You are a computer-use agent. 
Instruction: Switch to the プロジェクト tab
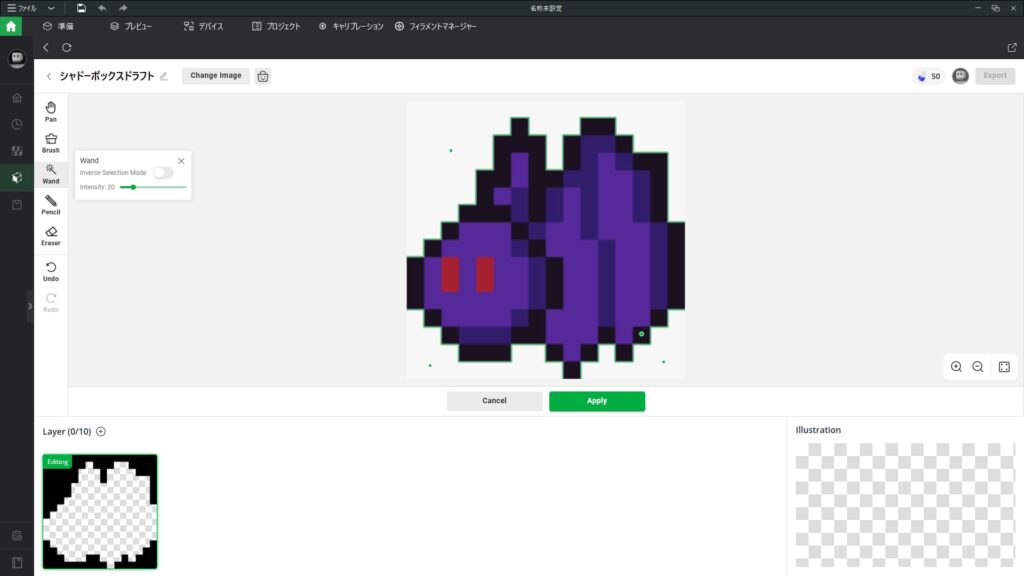[276, 27]
